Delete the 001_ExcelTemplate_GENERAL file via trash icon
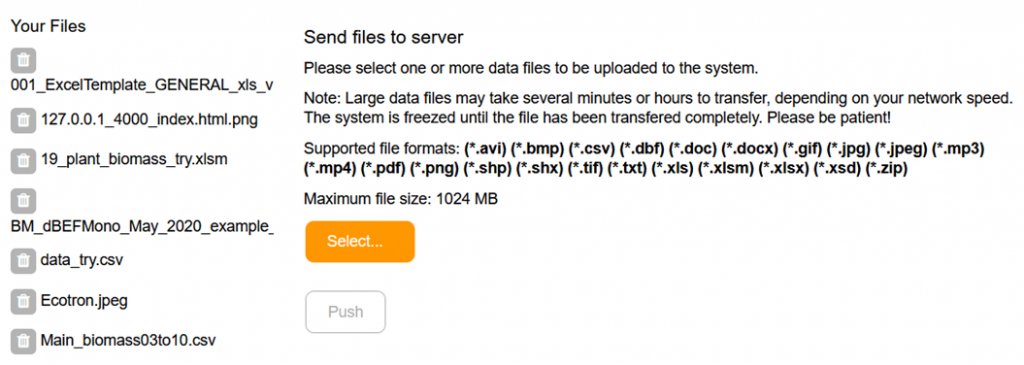Screen dimensions: 1024x365 [x=23, y=60]
